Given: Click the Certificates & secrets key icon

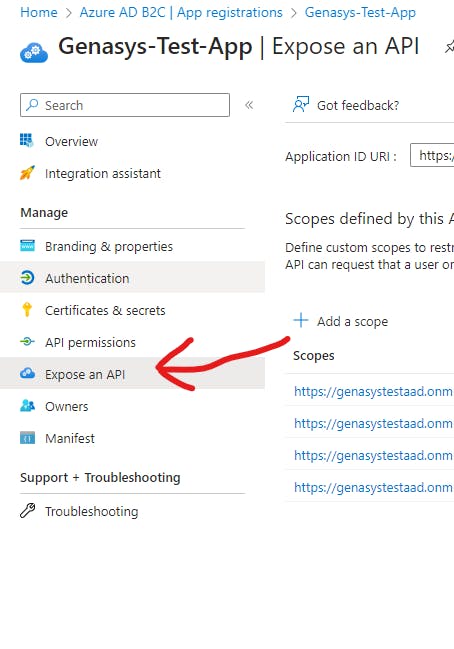Looking at the screenshot, I should click(27, 310).
